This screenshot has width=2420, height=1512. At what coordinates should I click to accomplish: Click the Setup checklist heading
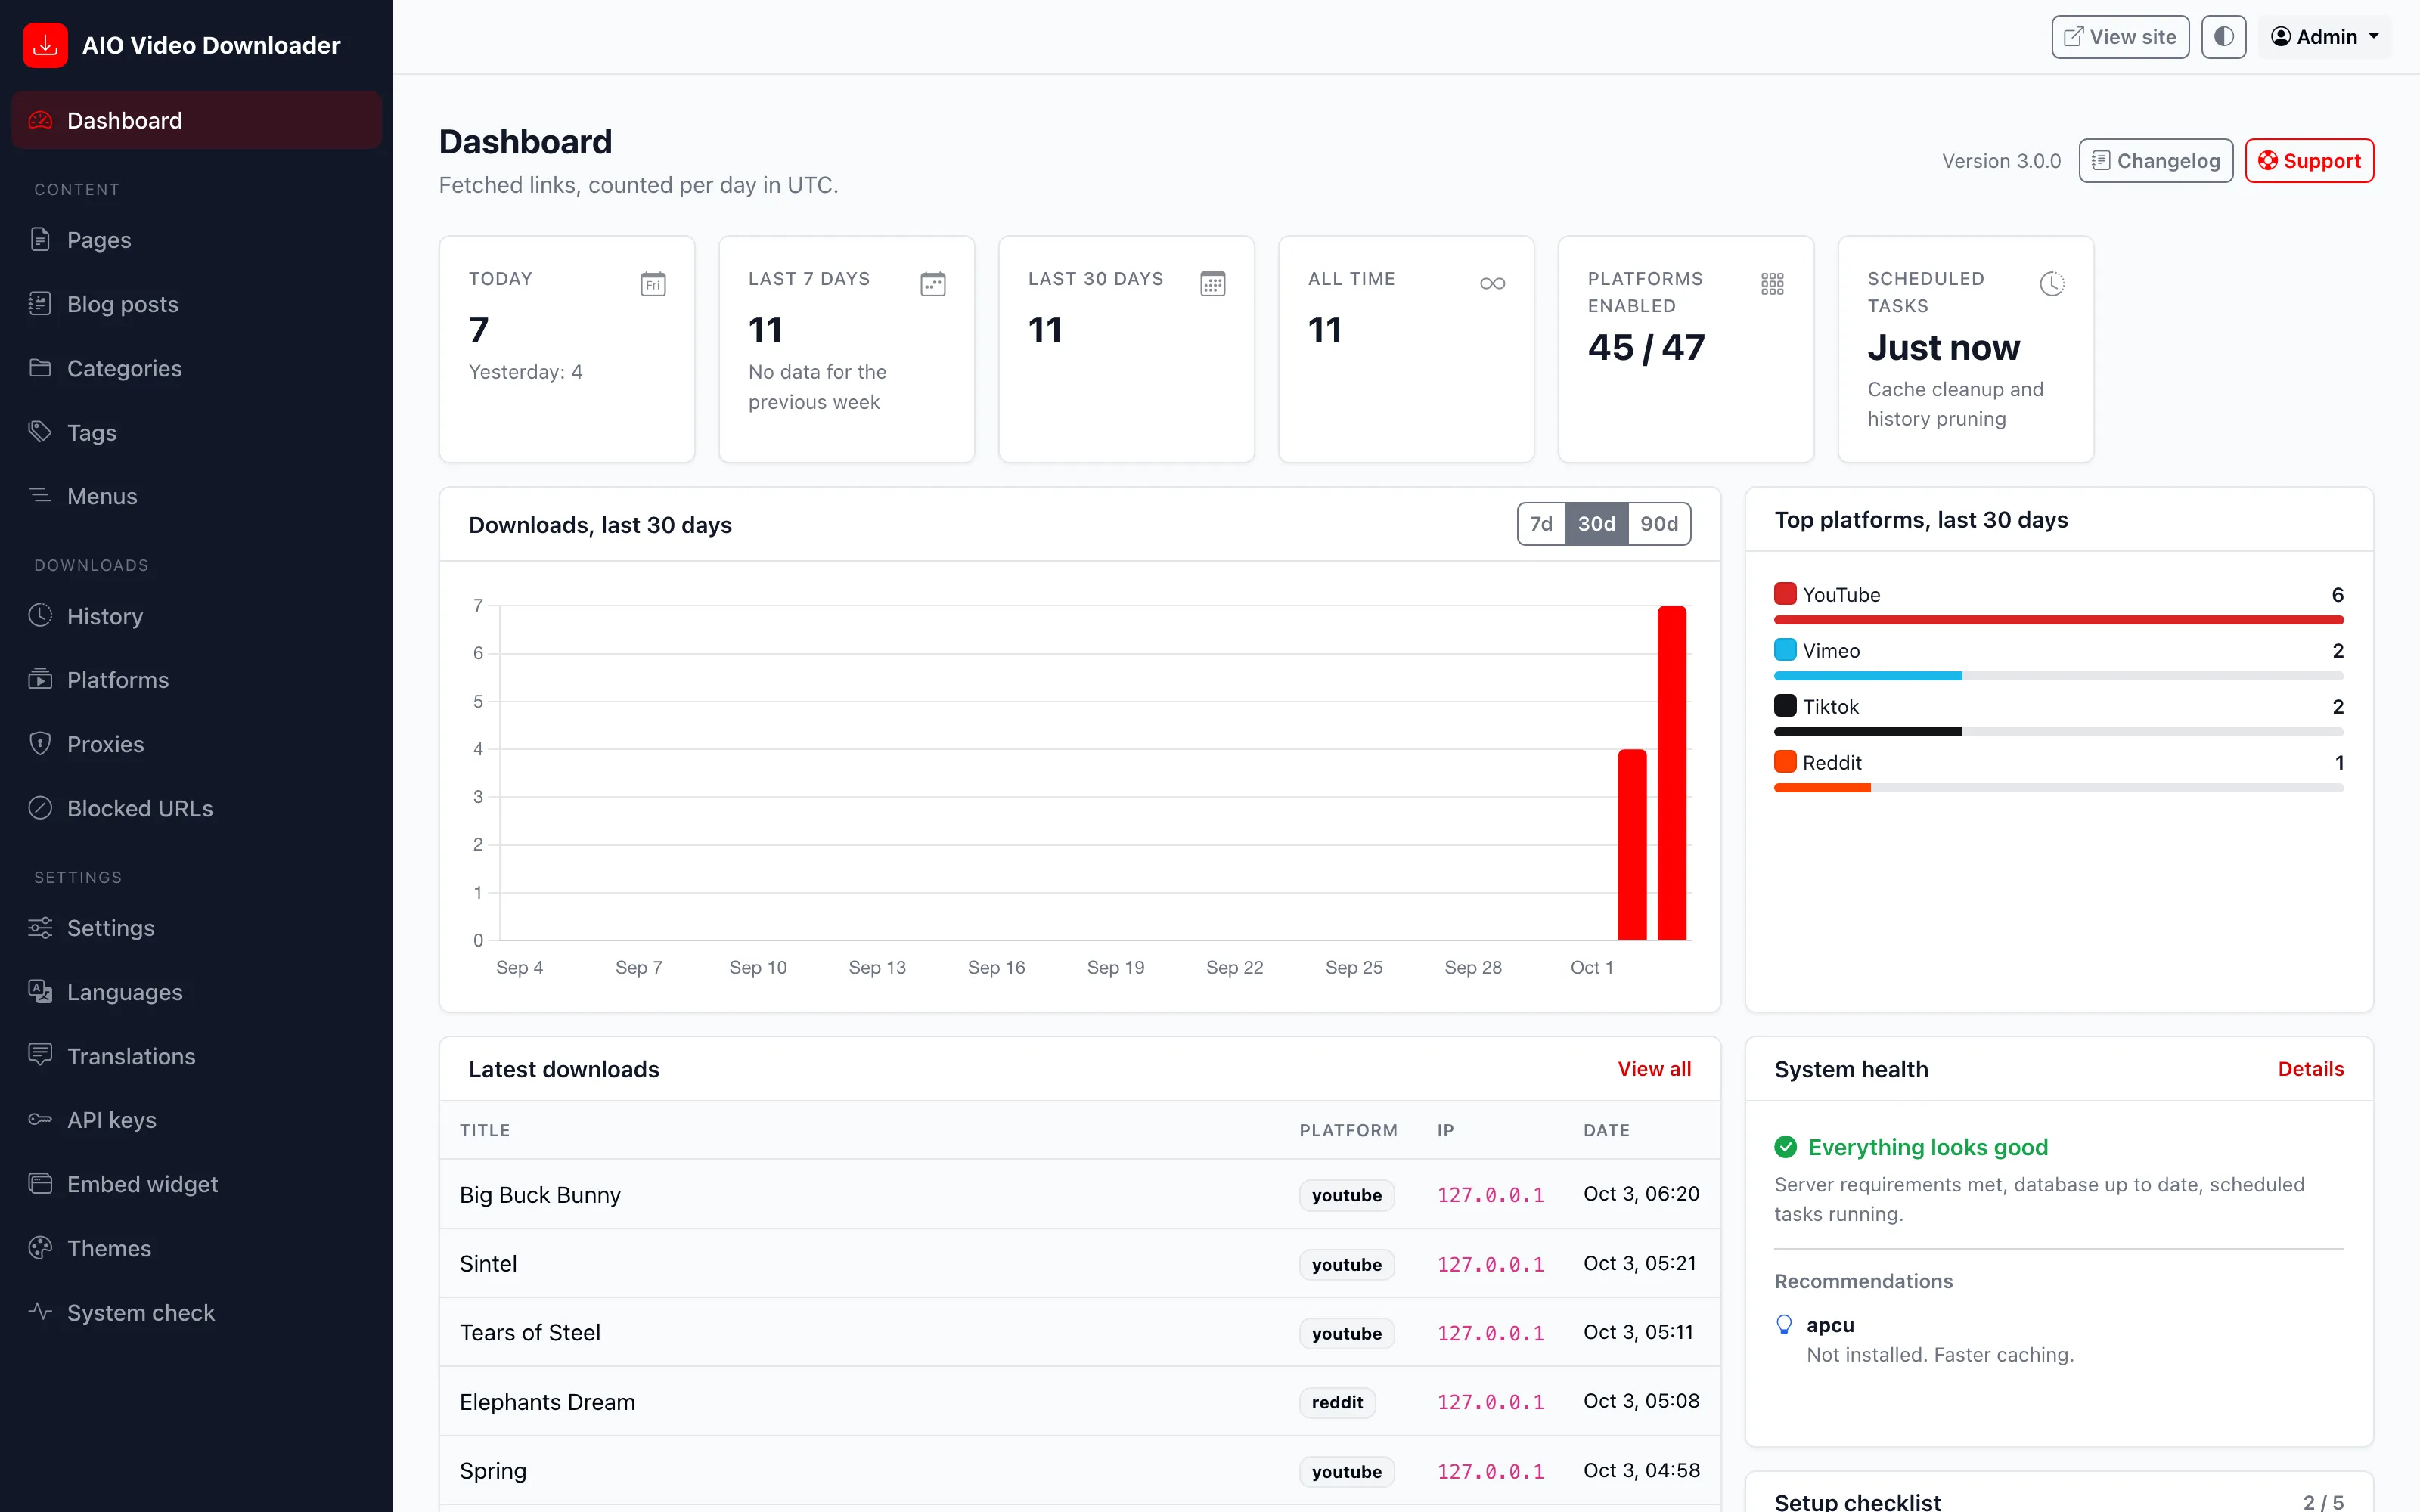(x=1857, y=1501)
